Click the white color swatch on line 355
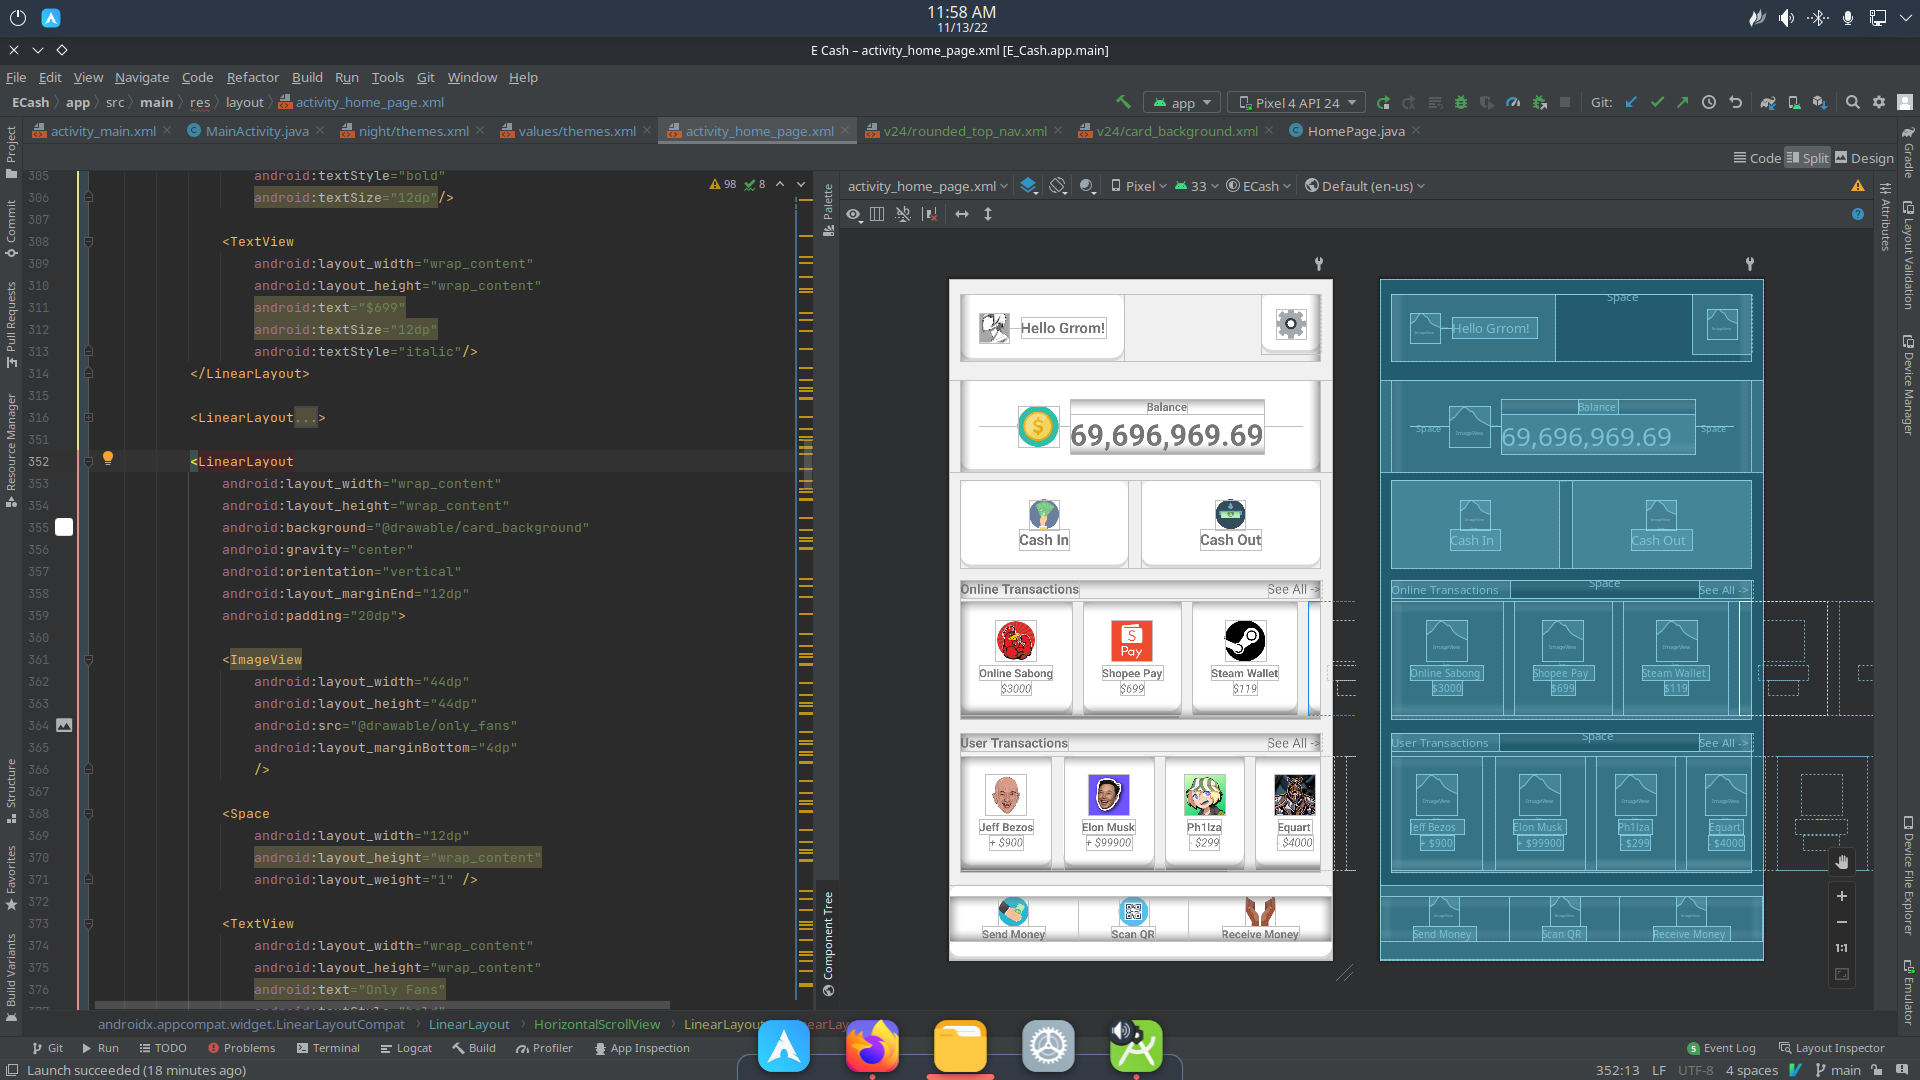This screenshot has width=1920, height=1080. [x=64, y=527]
